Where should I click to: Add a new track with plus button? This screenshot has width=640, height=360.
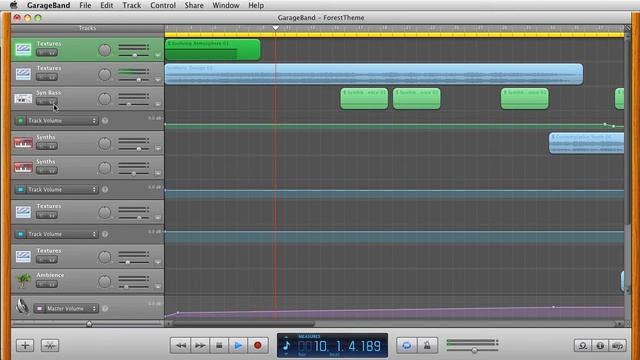click(x=25, y=345)
